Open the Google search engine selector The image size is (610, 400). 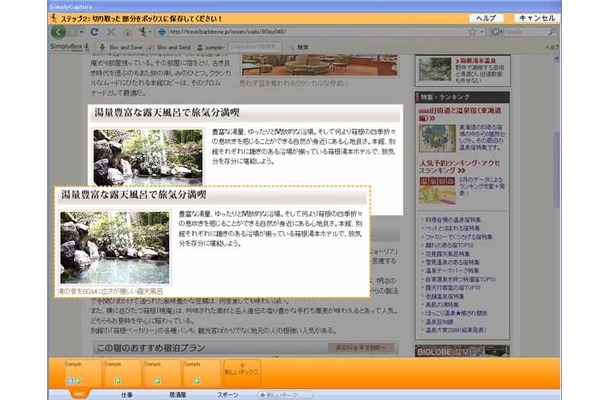pyautogui.click(x=497, y=32)
